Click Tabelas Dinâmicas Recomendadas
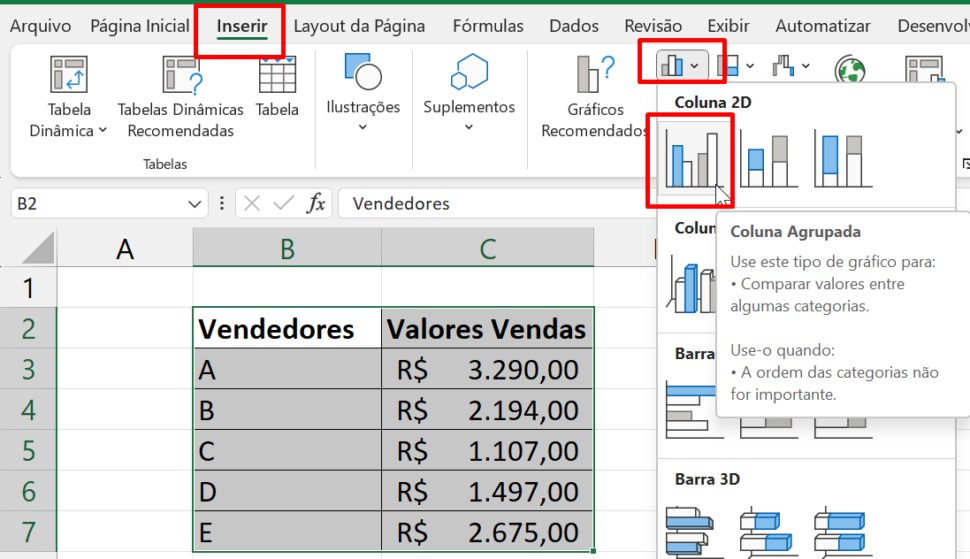This screenshot has height=559, width=970. coord(181,96)
